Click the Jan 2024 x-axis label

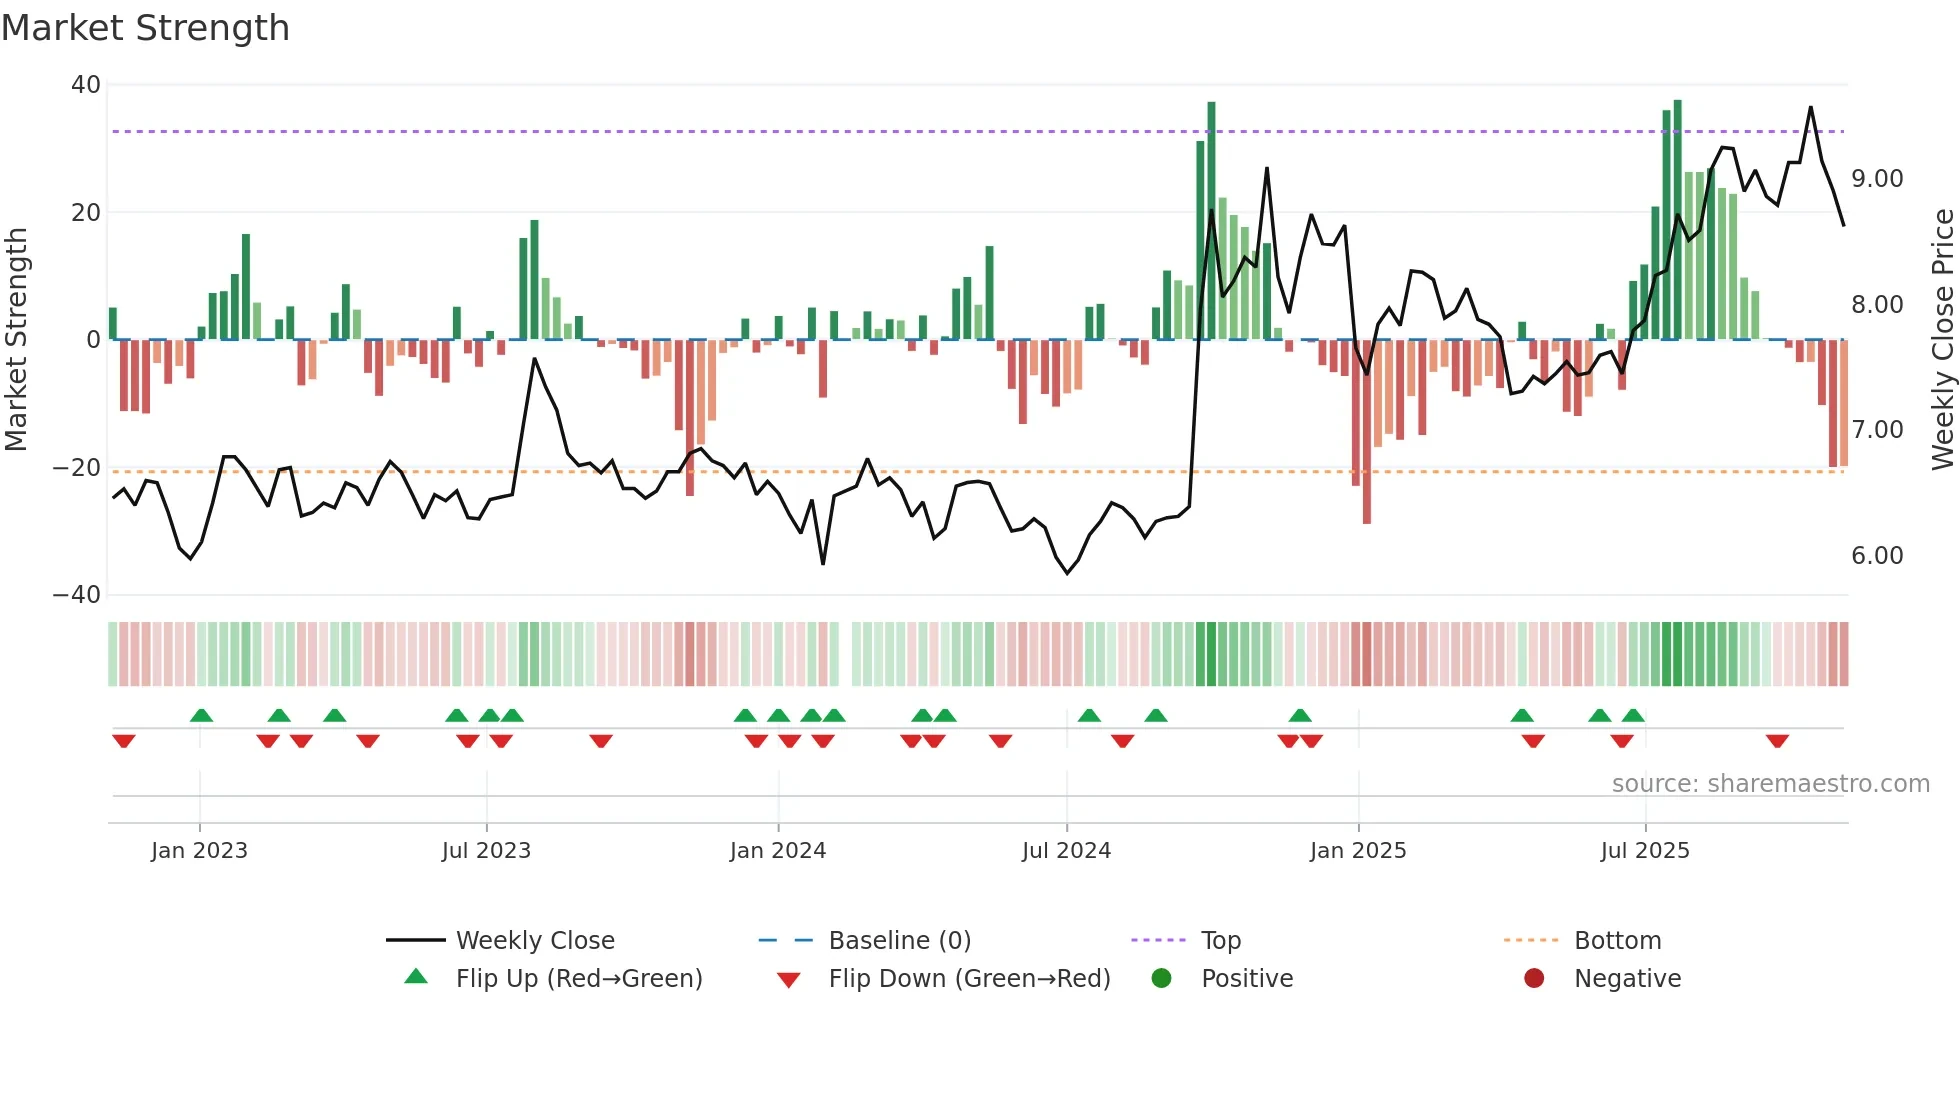coord(777,850)
